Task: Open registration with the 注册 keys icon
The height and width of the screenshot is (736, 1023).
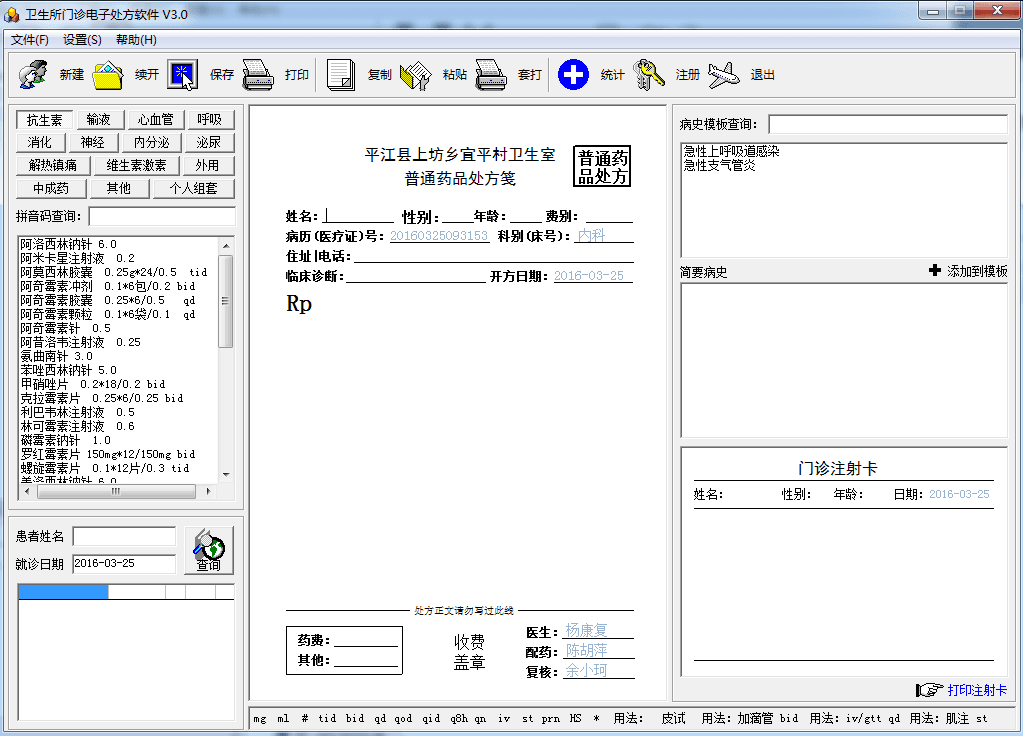Action: coord(649,75)
